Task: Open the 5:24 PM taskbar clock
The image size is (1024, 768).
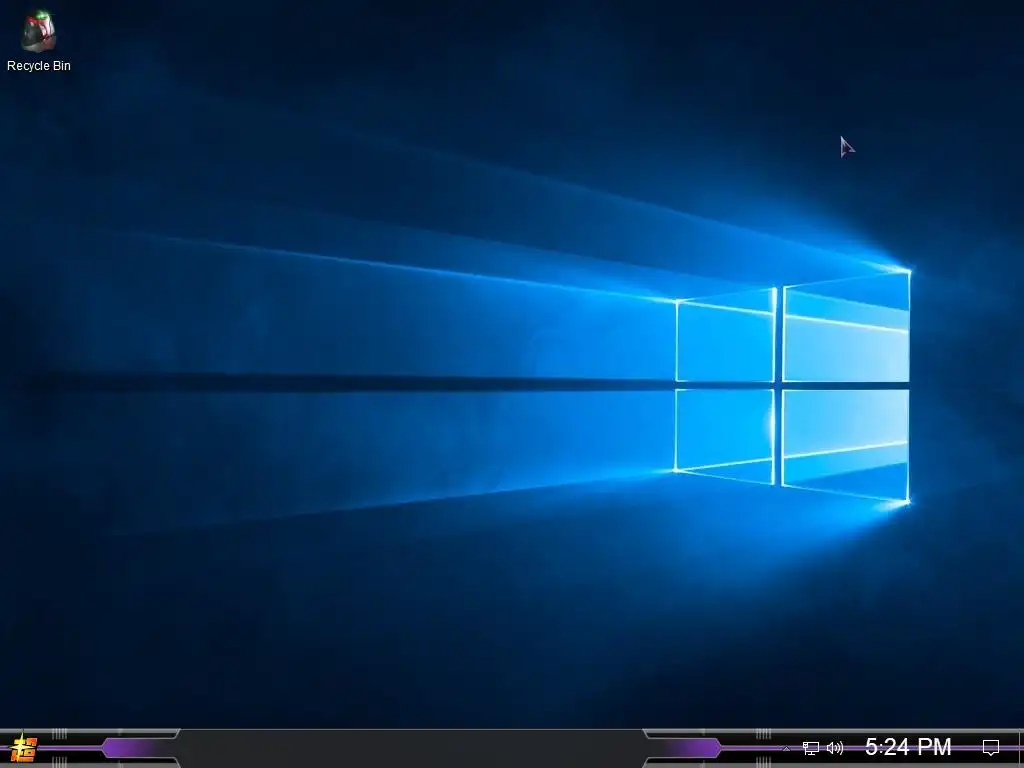Action: coord(908,747)
